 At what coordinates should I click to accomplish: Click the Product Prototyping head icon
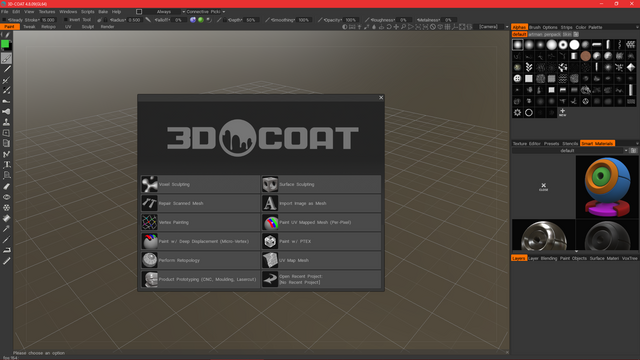pos(149,279)
